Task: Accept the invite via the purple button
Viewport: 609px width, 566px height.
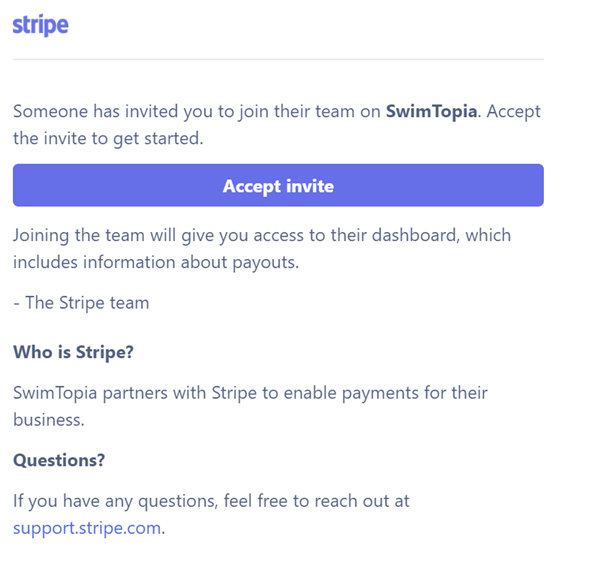Action: [x=278, y=185]
